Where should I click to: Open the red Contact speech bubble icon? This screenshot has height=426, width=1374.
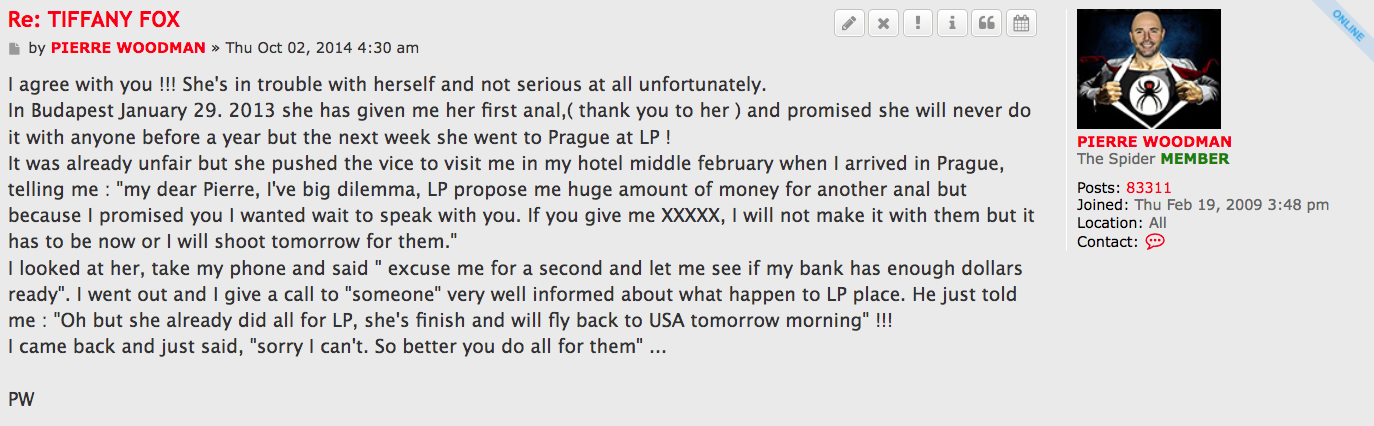pyautogui.click(x=1155, y=242)
